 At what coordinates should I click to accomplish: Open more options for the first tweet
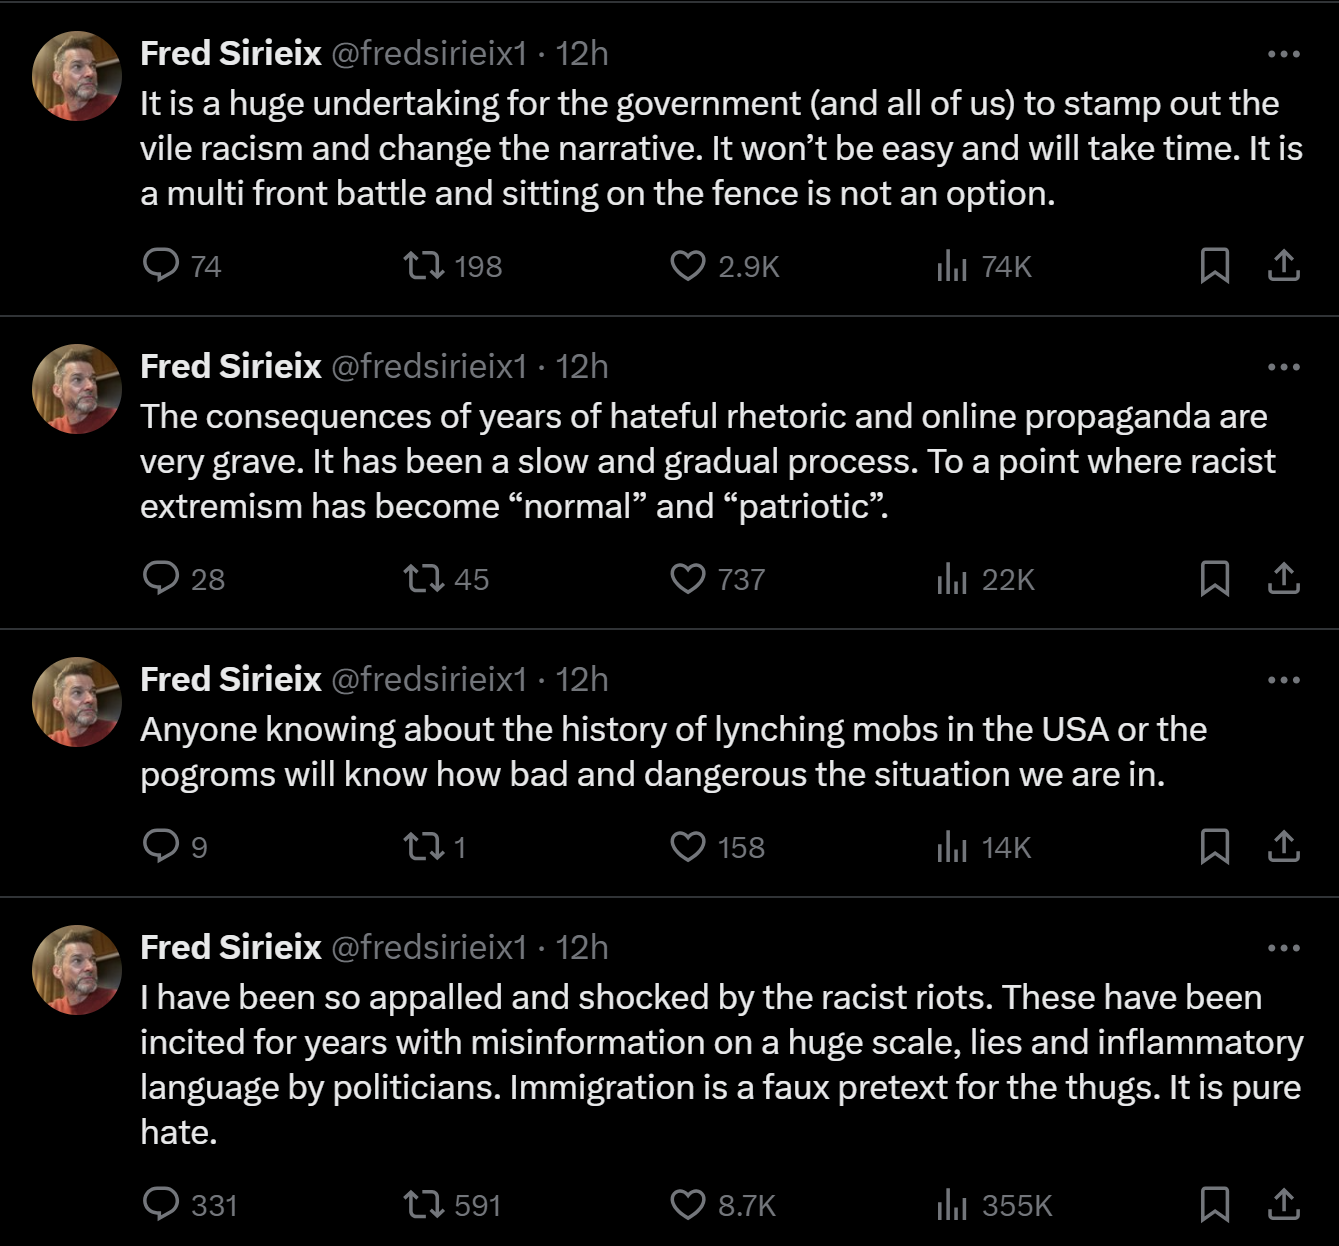1283,54
